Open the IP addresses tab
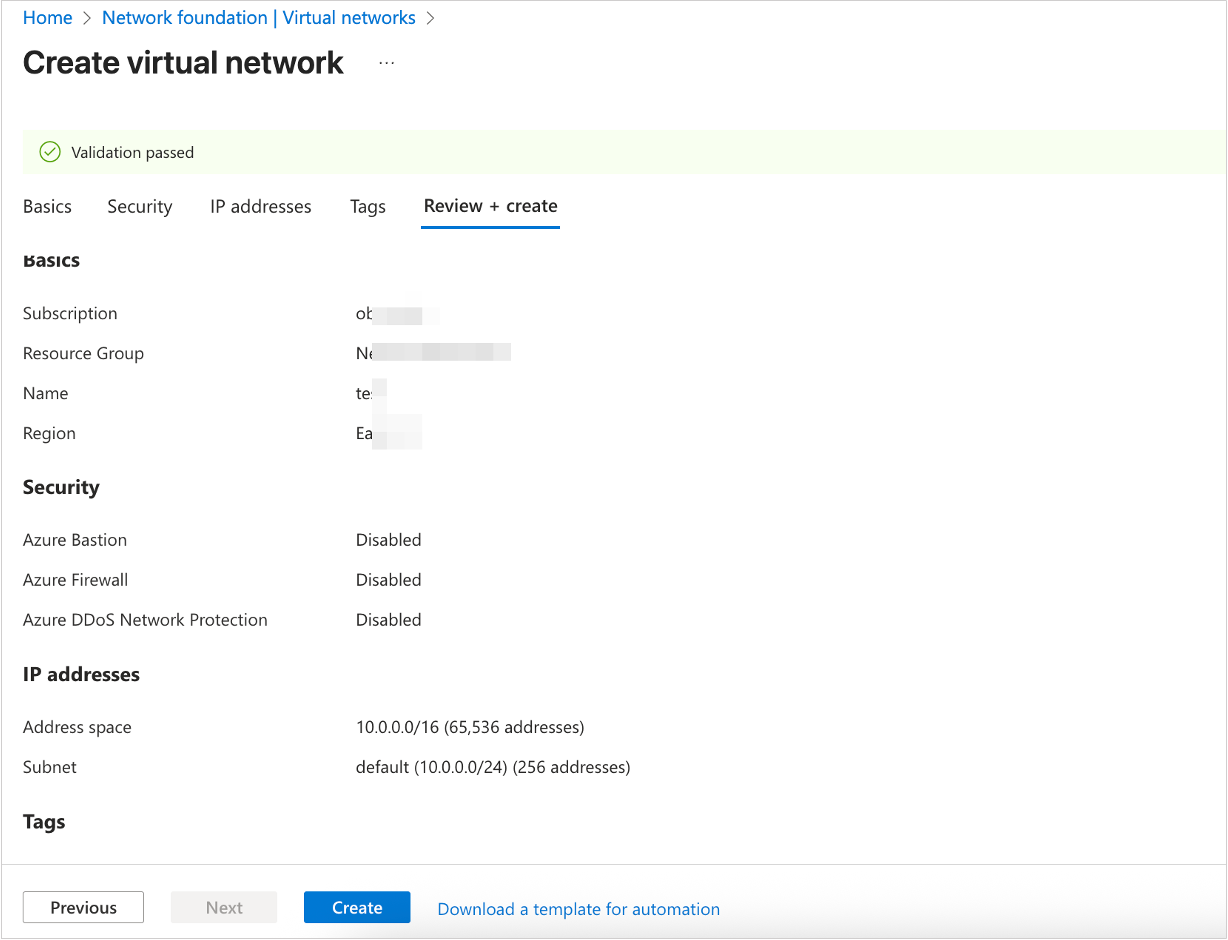 point(261,206)
